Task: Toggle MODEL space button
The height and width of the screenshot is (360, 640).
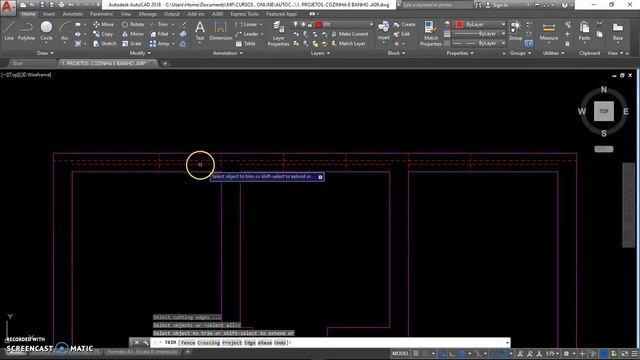Action: [x=400, y=353]
